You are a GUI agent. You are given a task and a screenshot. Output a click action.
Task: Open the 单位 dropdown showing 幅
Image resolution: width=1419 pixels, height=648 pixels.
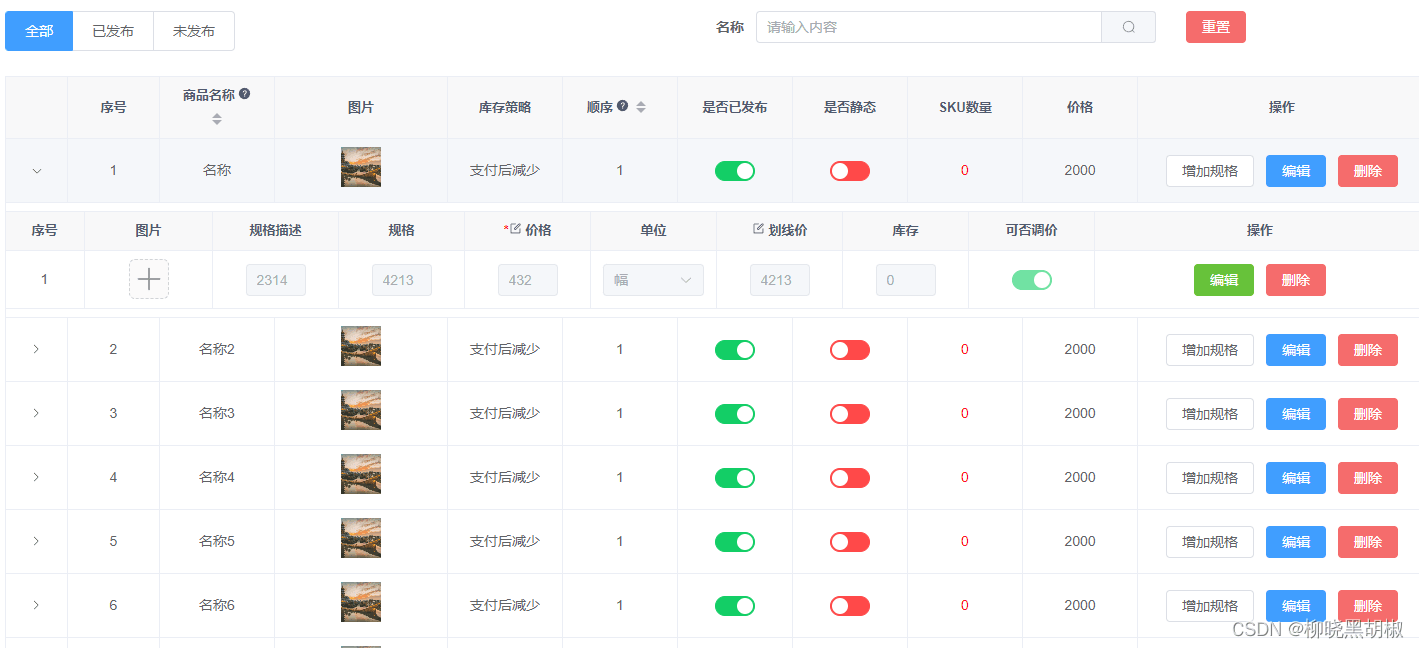click(653, 280)
